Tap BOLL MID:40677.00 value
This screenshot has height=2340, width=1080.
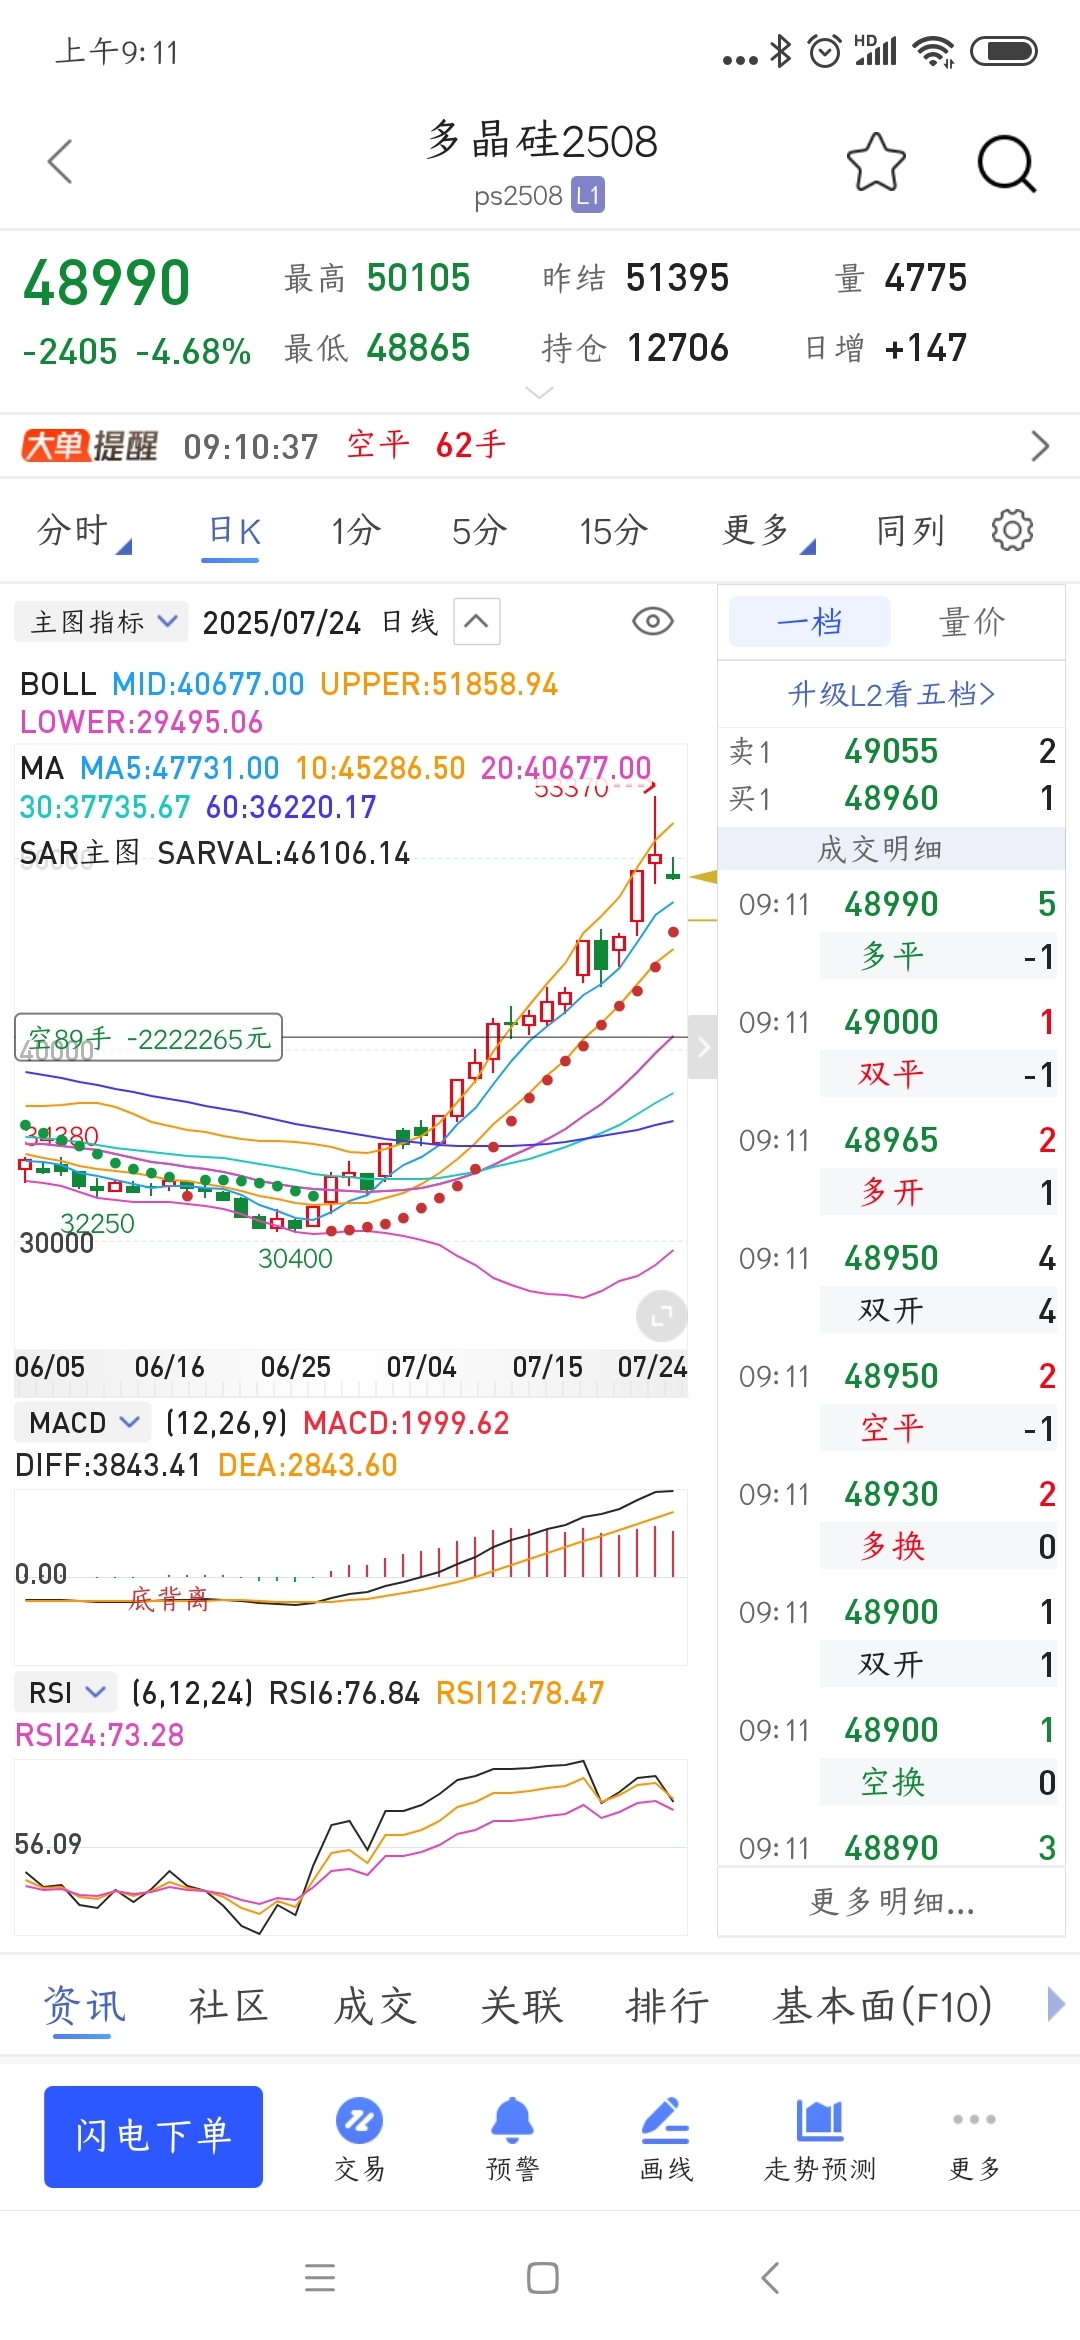tap(207, 684)
